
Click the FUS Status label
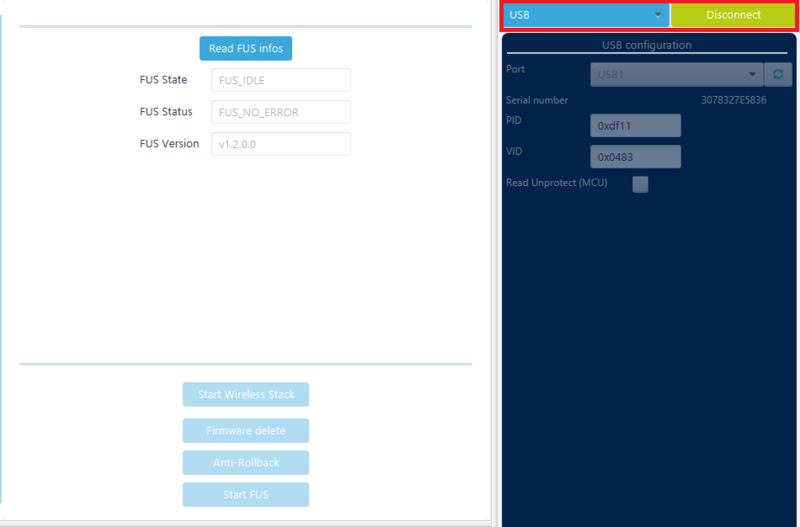(x=166, y=112)
